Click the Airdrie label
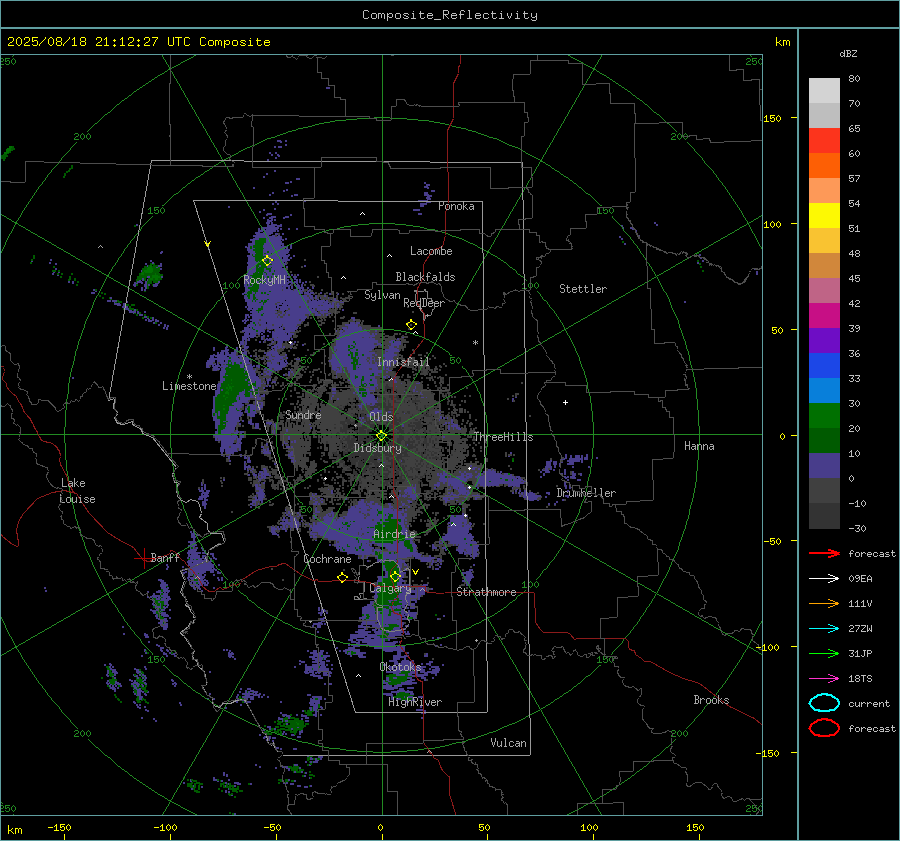 (x=394, y=534)
